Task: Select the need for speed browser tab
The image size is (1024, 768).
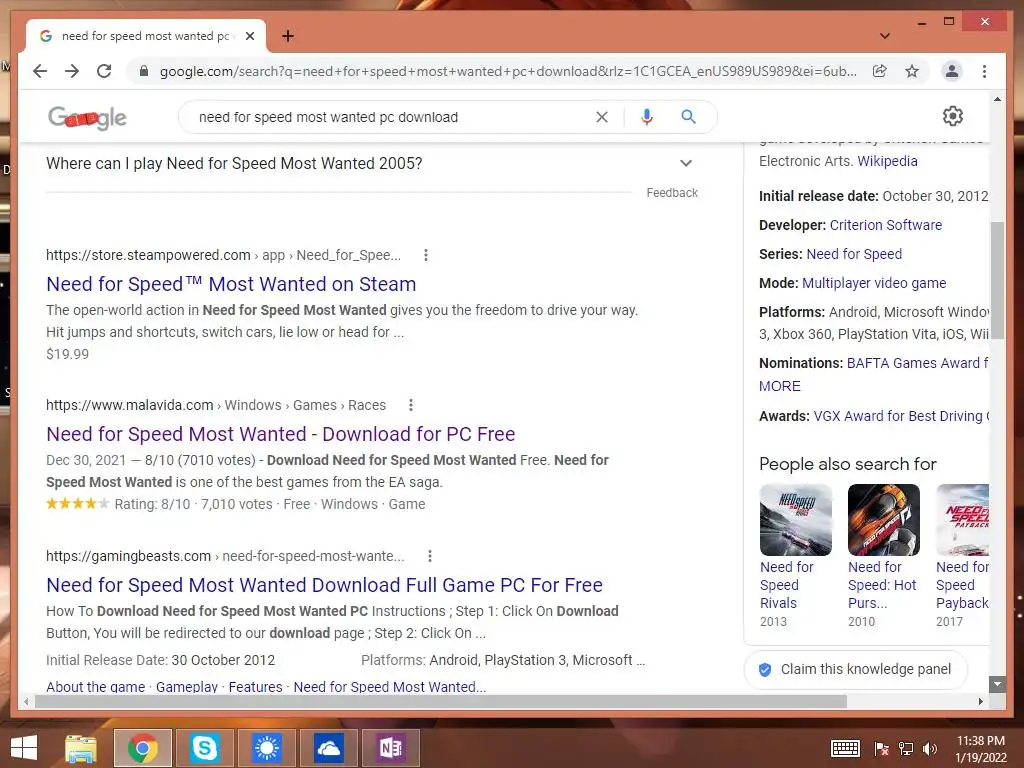Action: (x=145, y=36)
